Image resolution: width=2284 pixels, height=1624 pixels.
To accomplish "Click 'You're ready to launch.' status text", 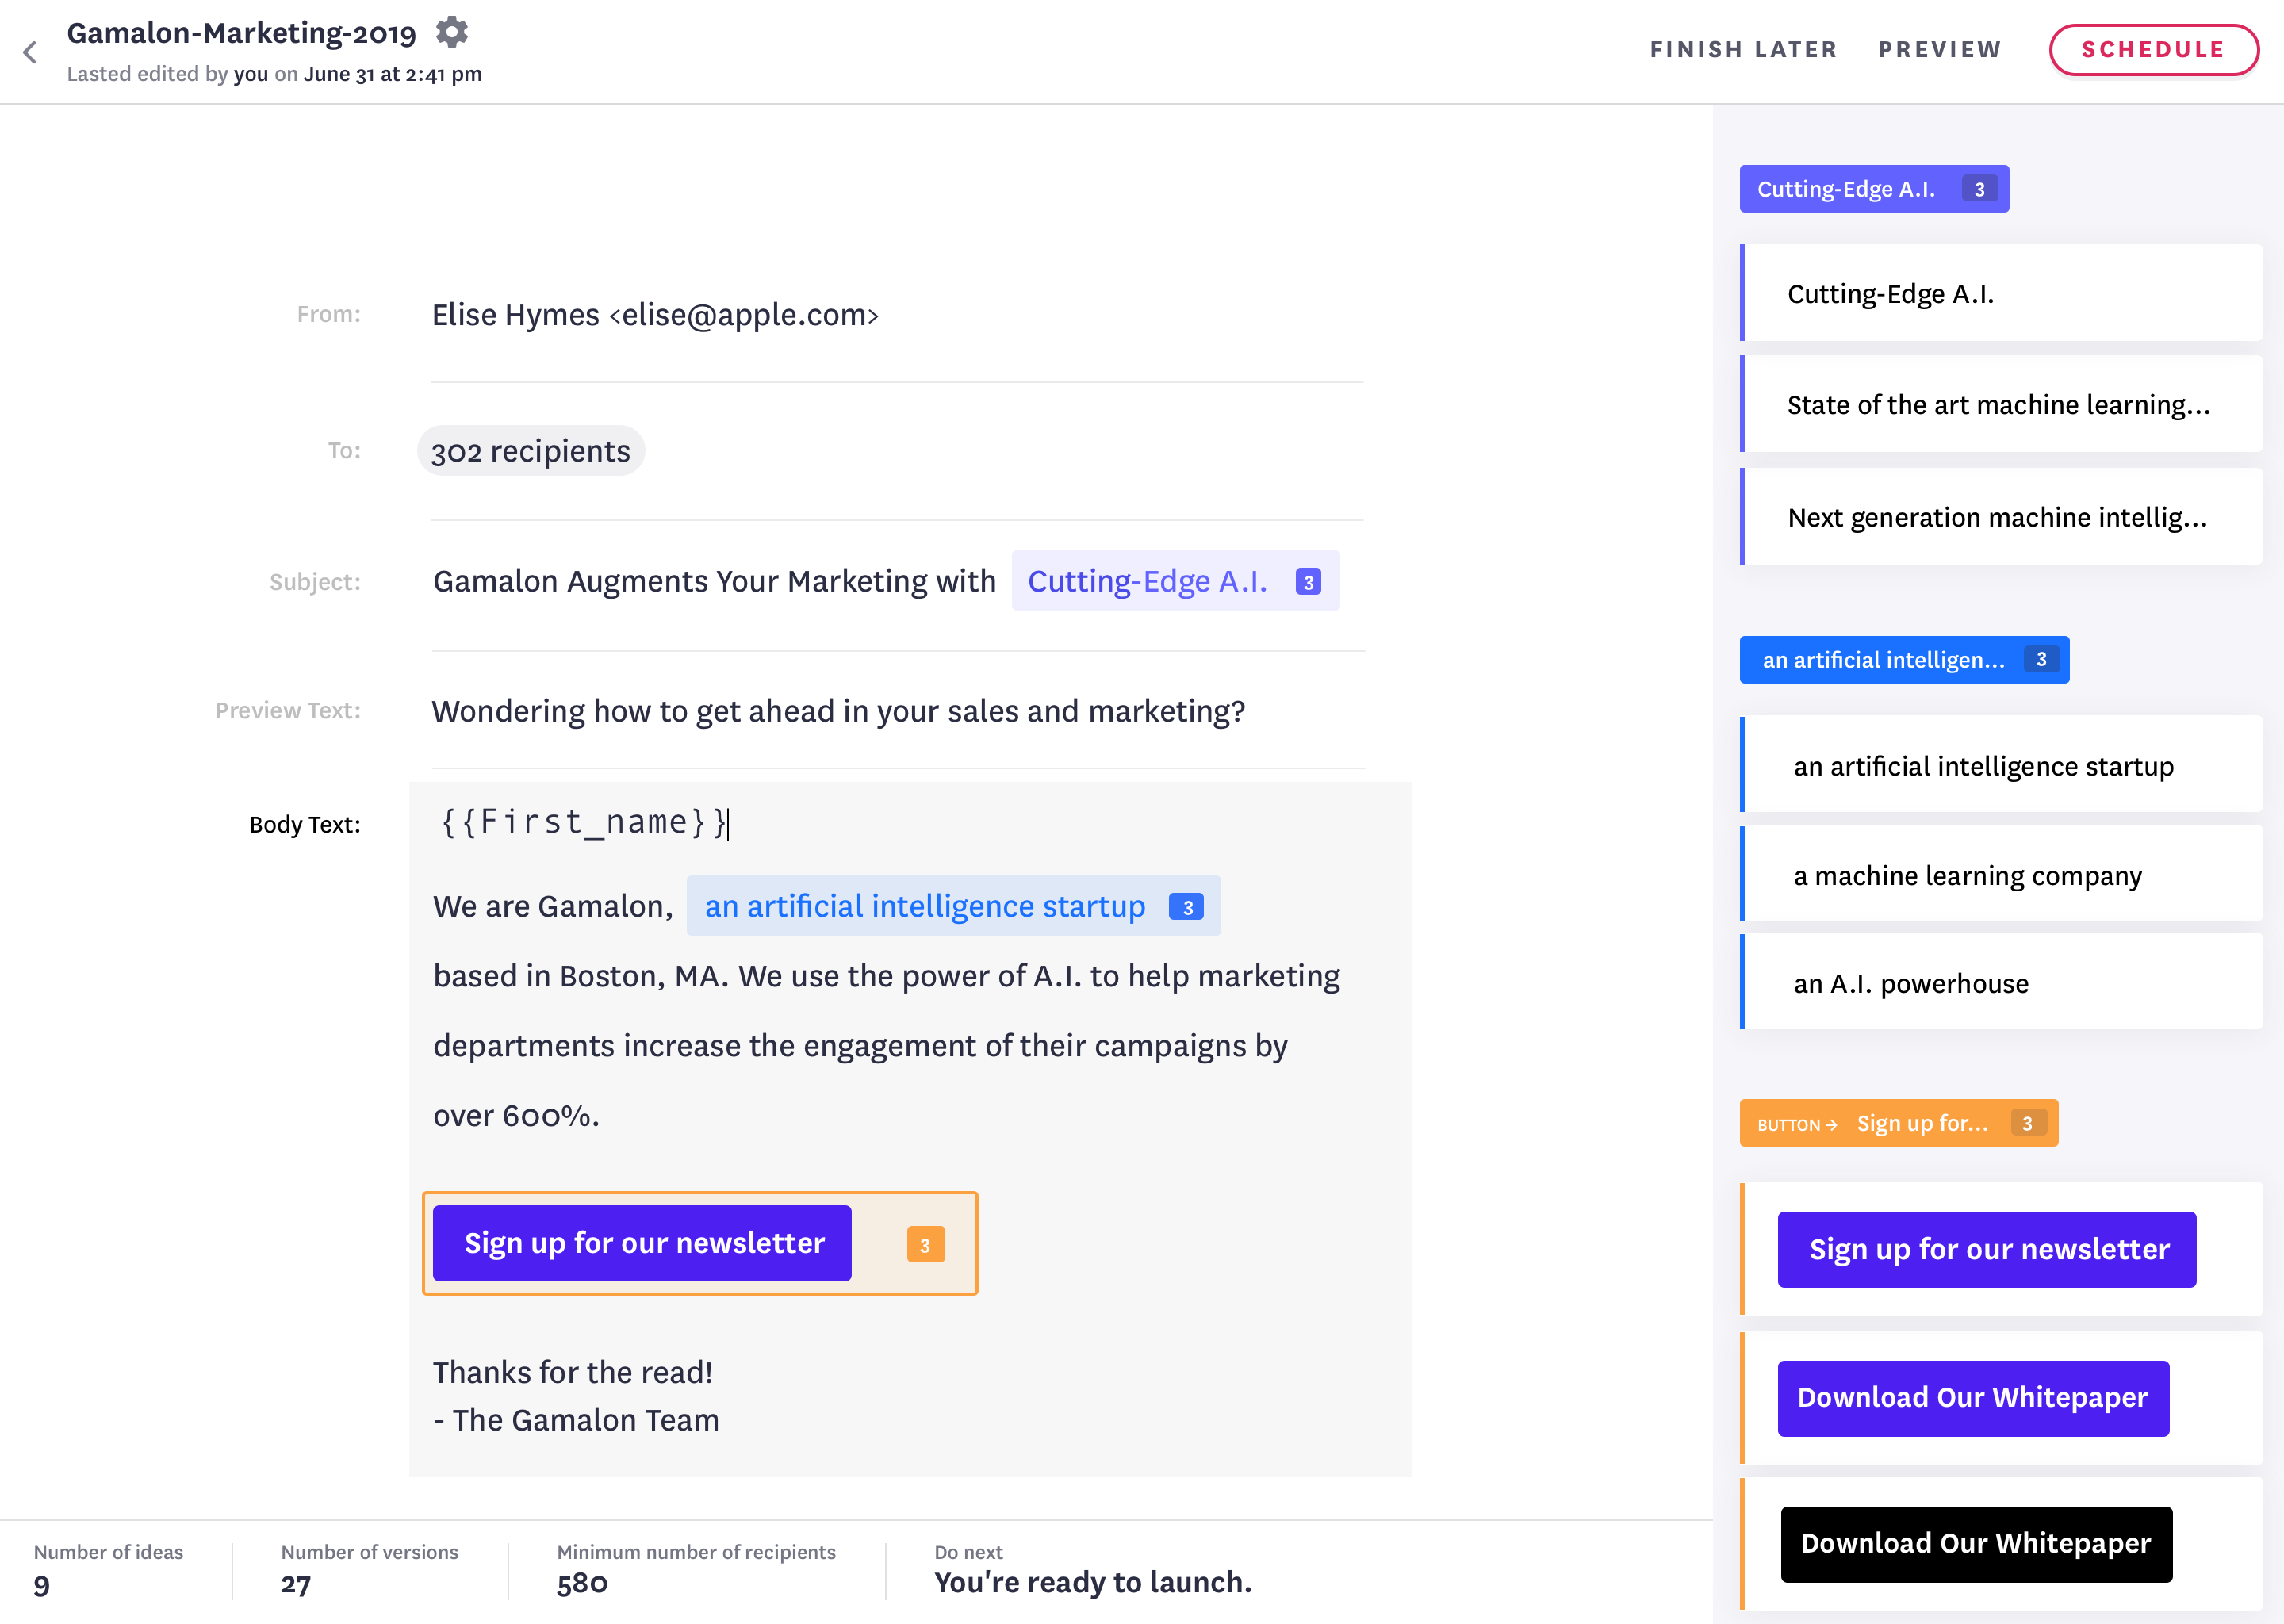I will click(1093, 1582).
